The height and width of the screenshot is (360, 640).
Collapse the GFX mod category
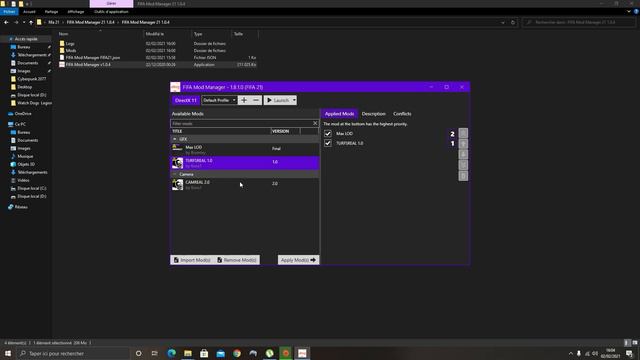tap(175, 139)
